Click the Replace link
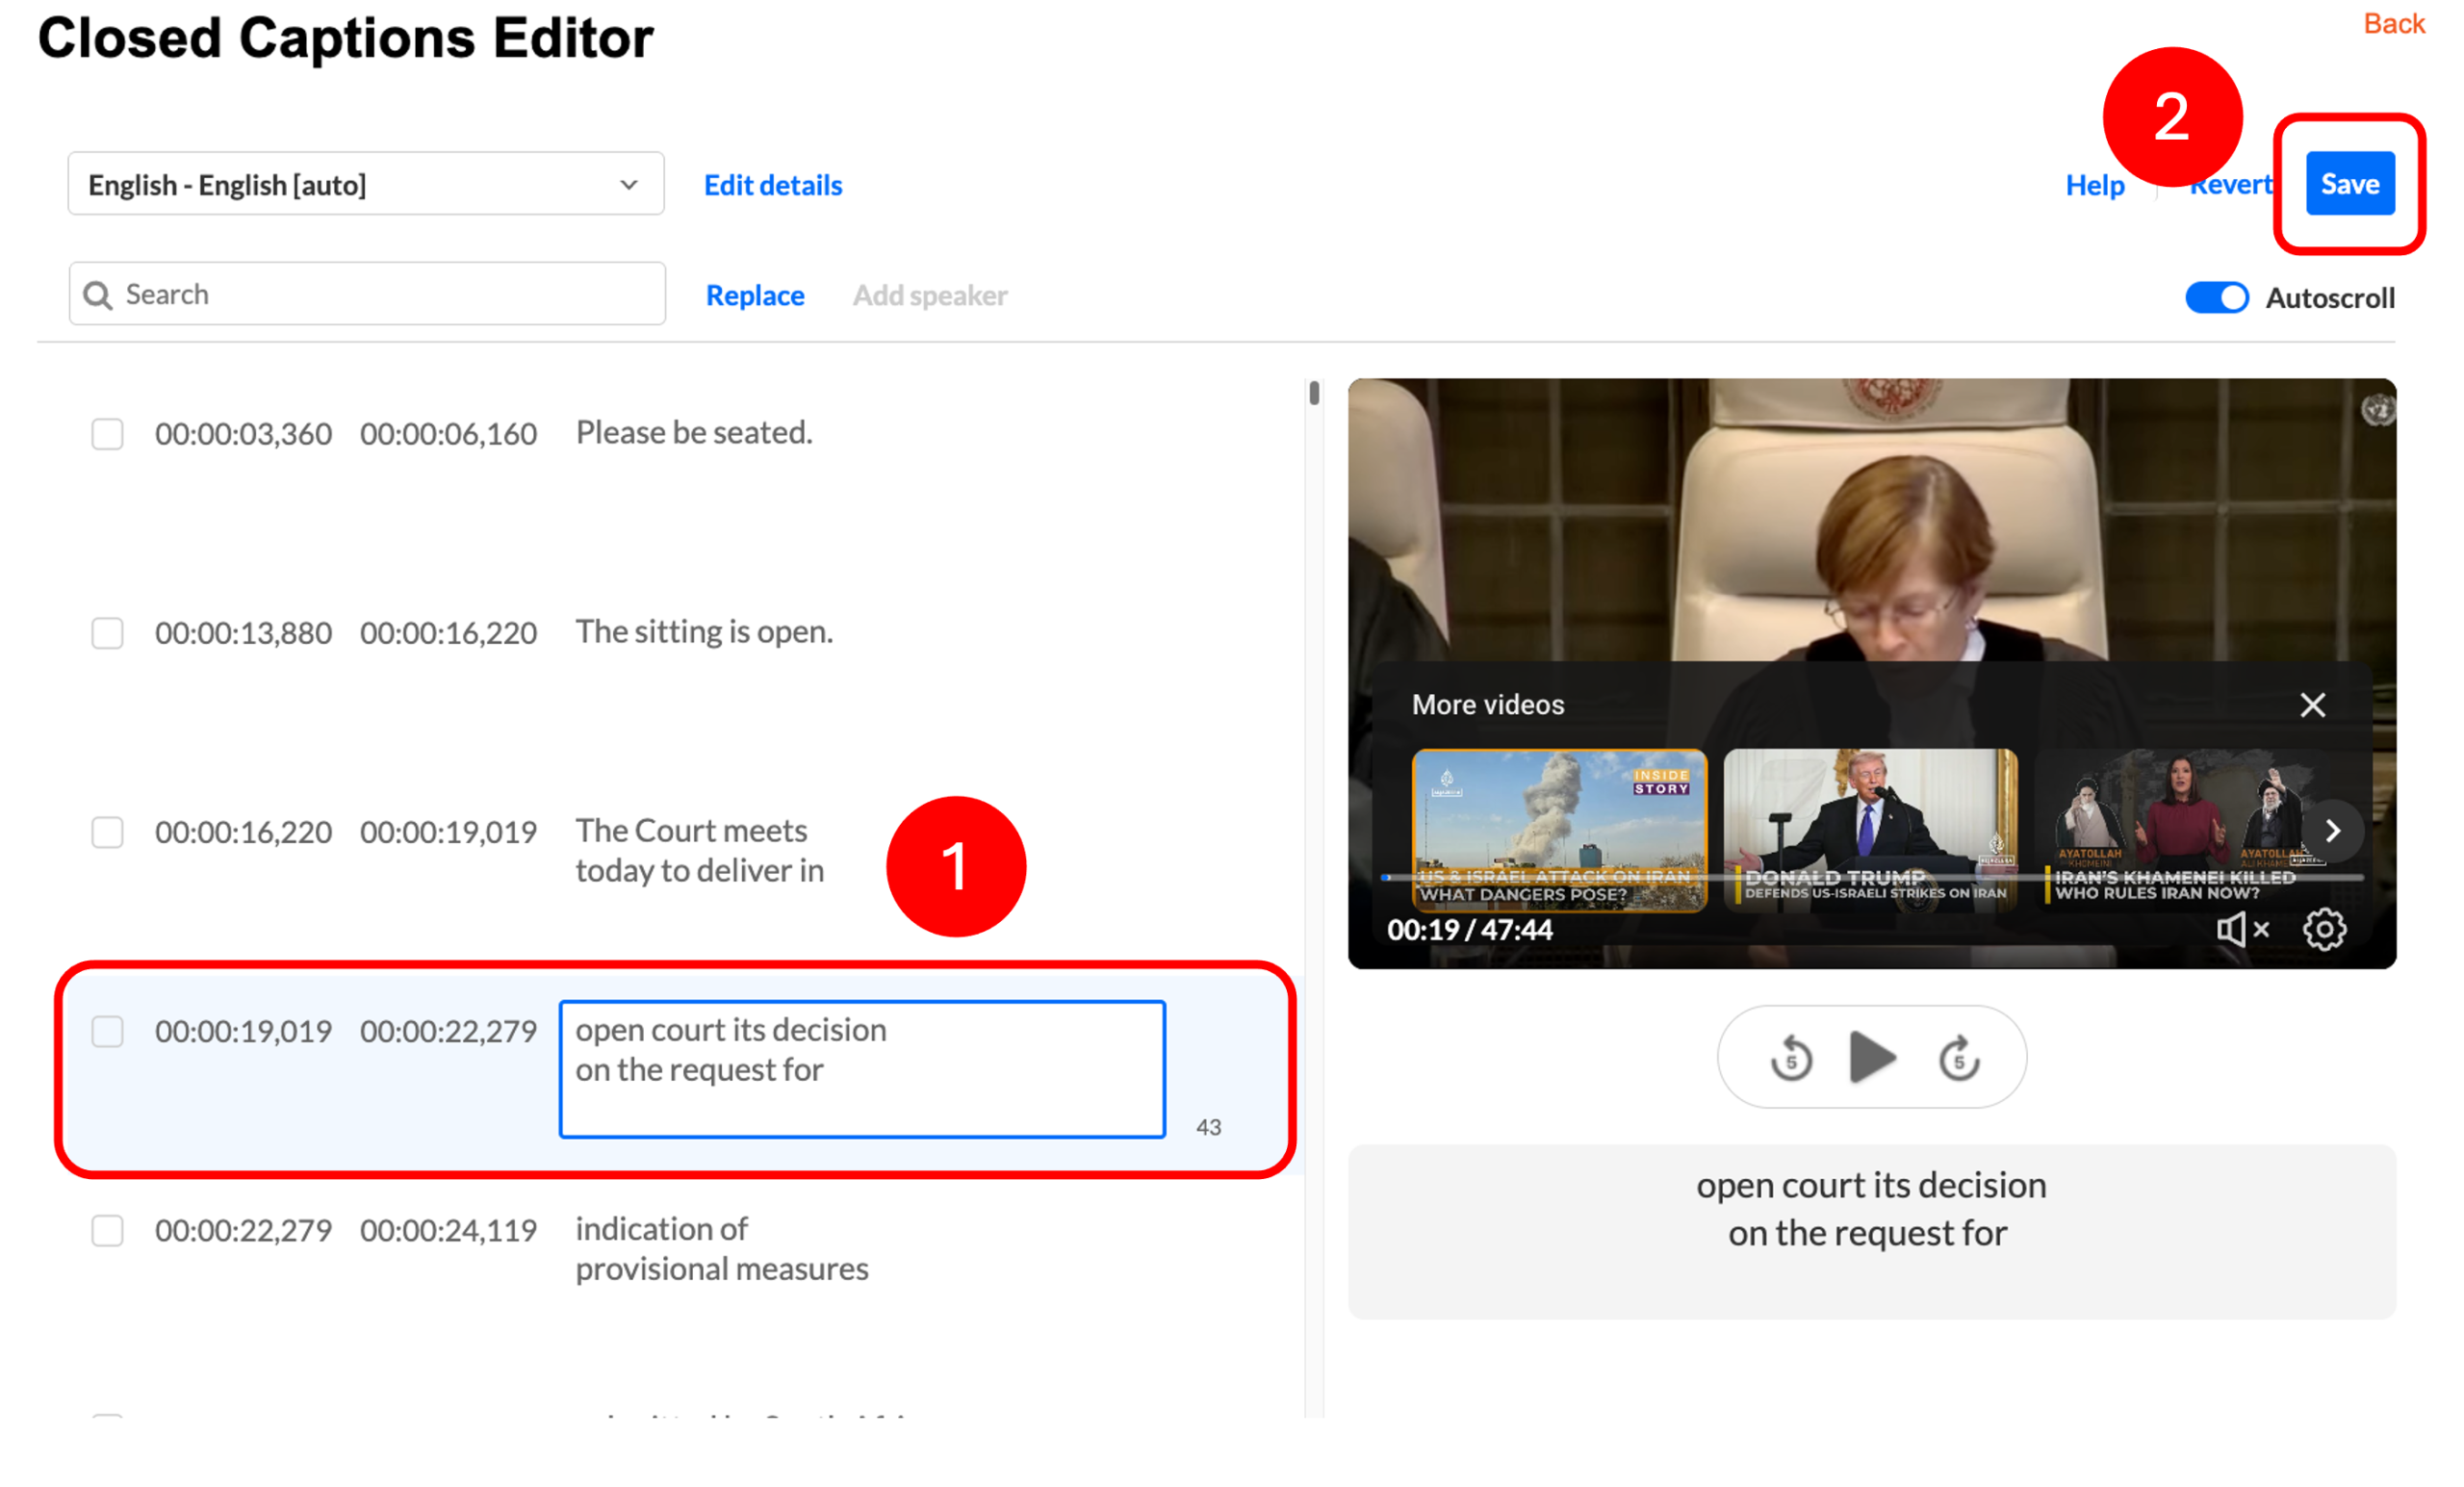2464x1487 pixels. (x=755, y=295)
